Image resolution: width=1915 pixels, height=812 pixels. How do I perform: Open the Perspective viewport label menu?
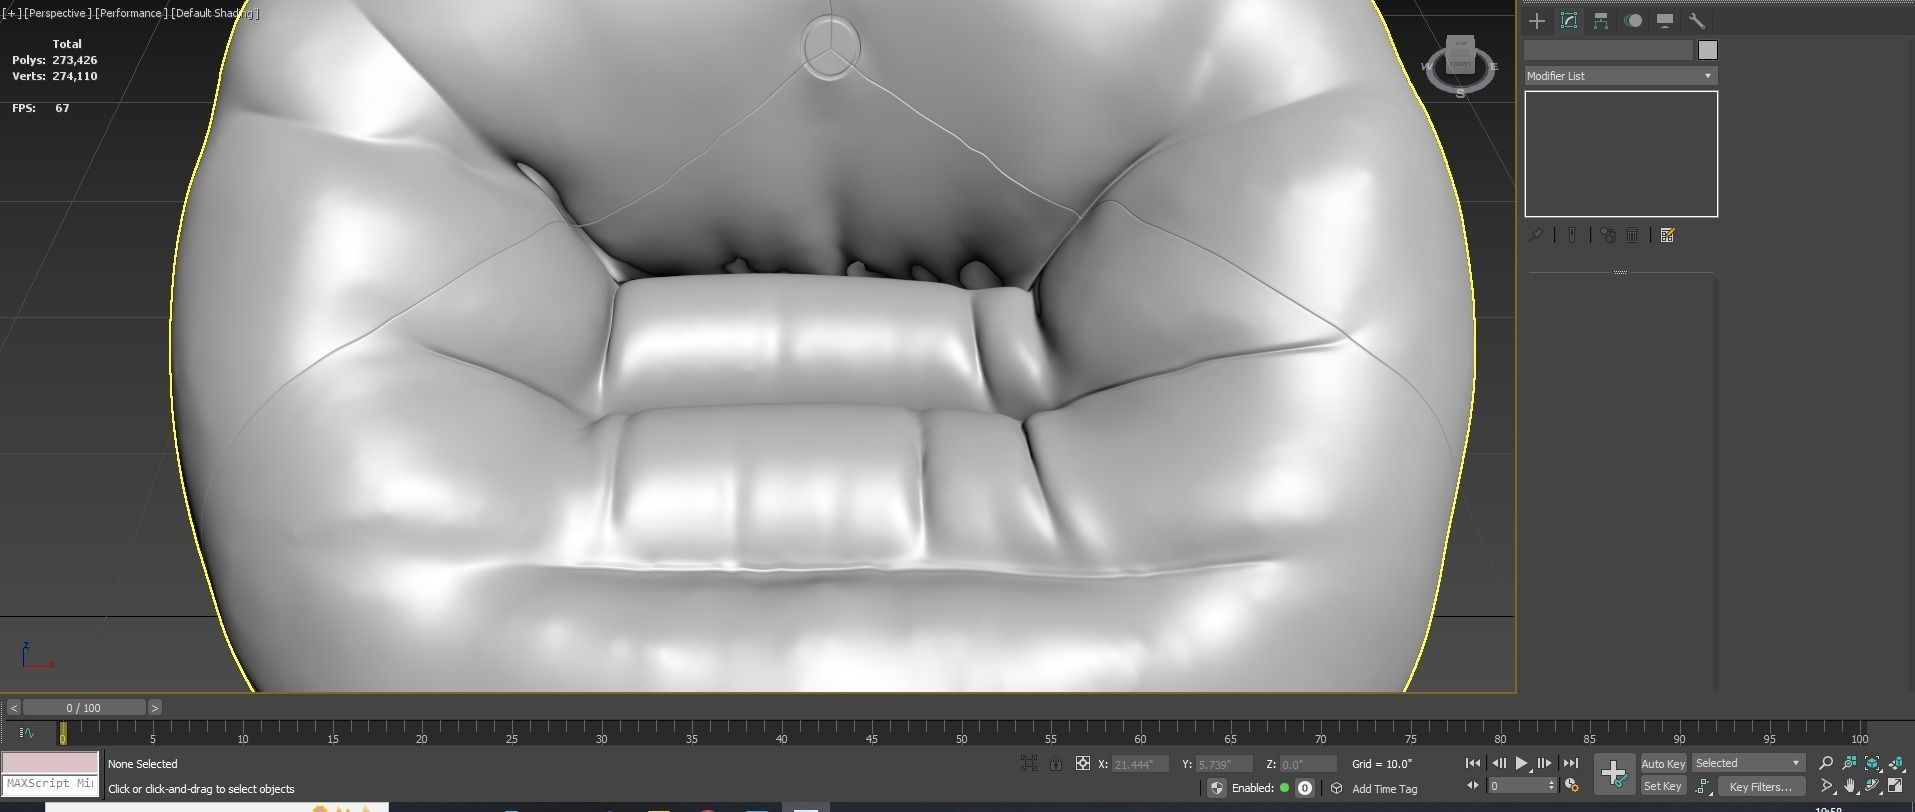[x=58, y=13]
